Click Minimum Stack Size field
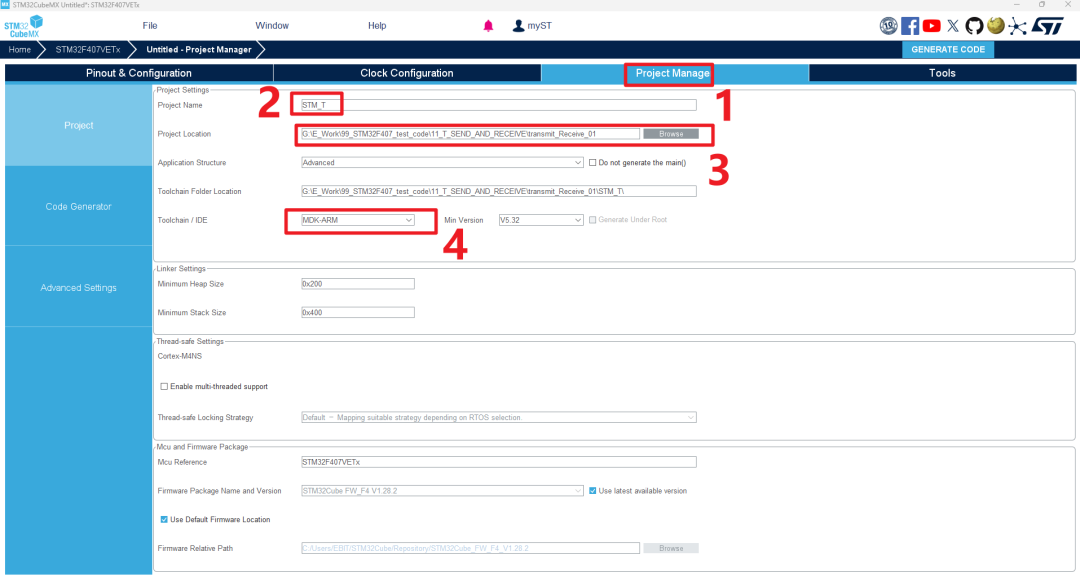 [x=357, y=313]
